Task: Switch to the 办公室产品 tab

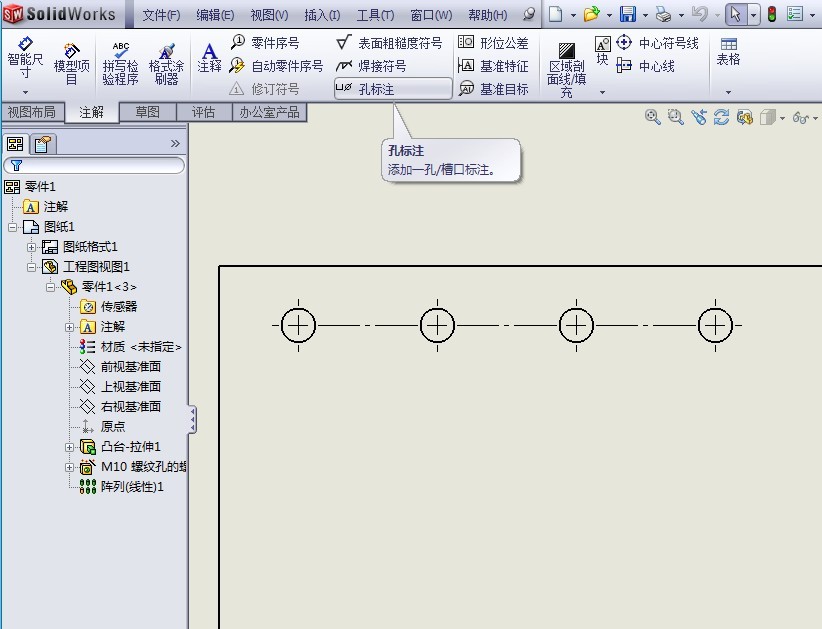Action: point(269,112)
